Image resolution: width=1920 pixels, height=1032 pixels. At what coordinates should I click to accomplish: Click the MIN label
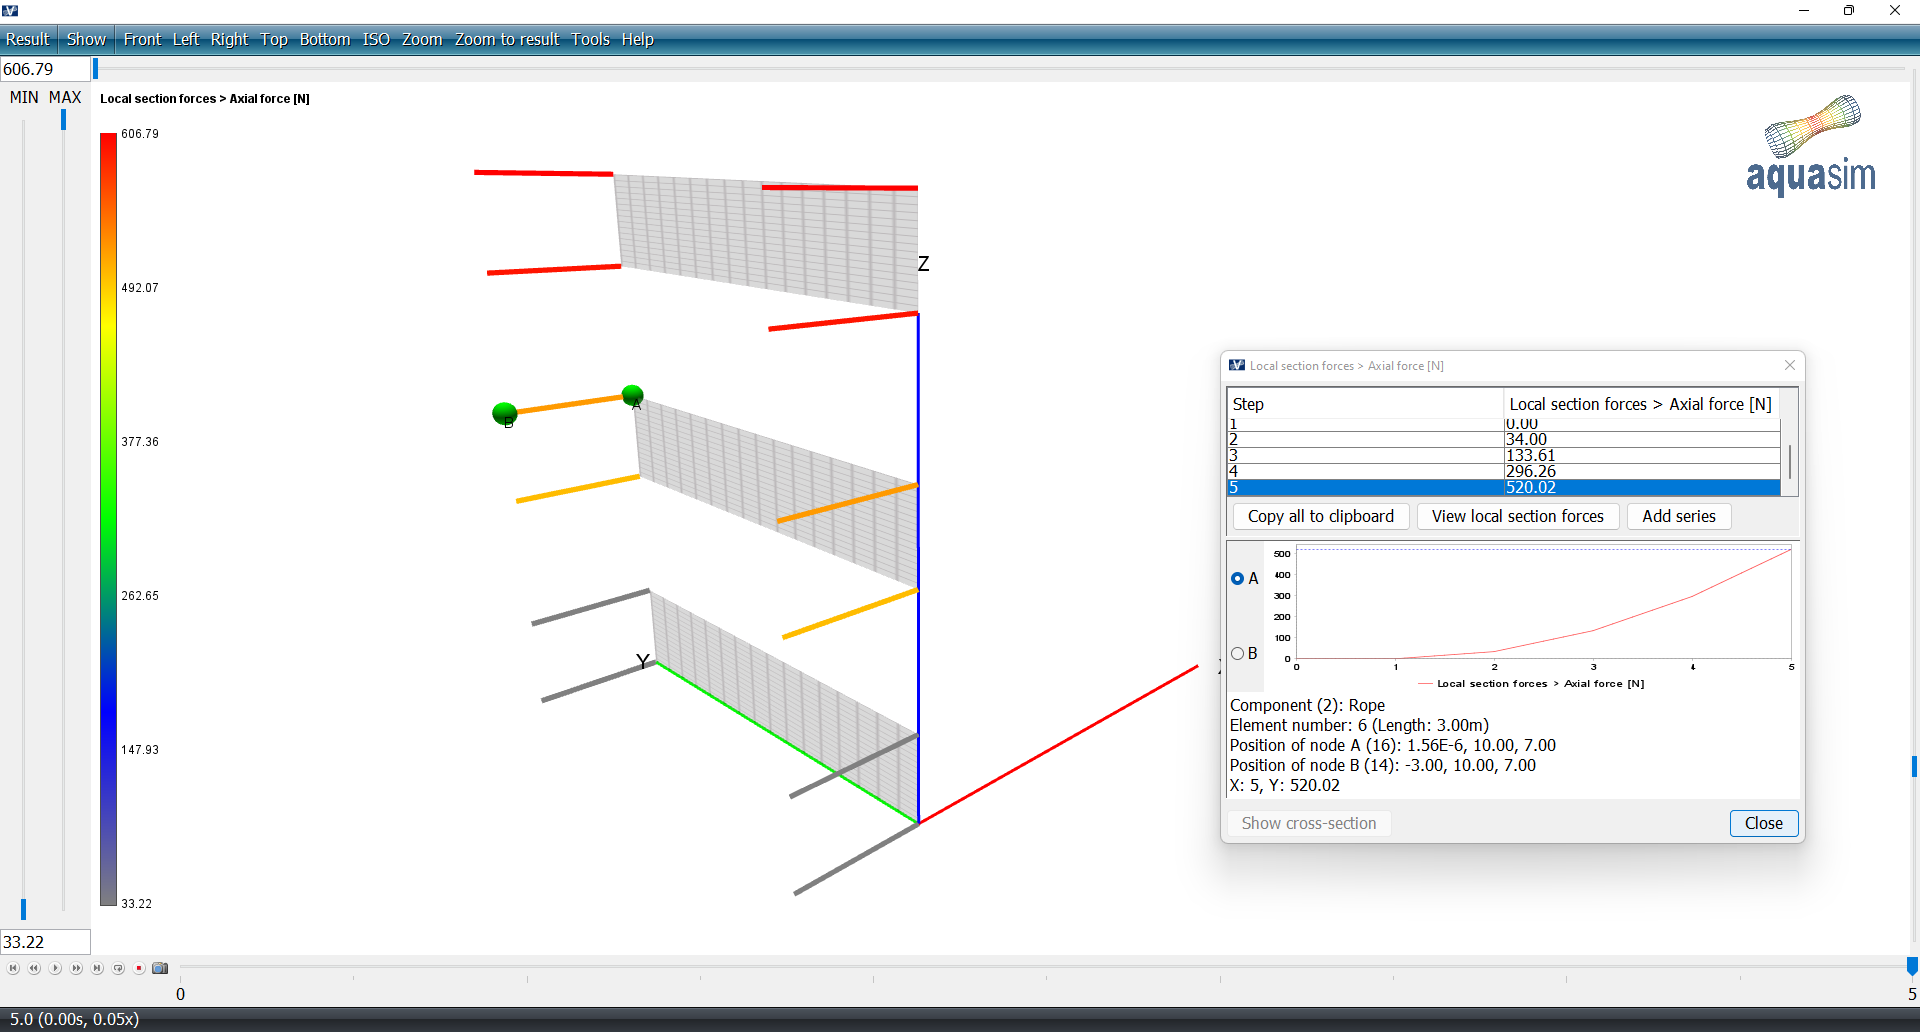click(24, 97)
